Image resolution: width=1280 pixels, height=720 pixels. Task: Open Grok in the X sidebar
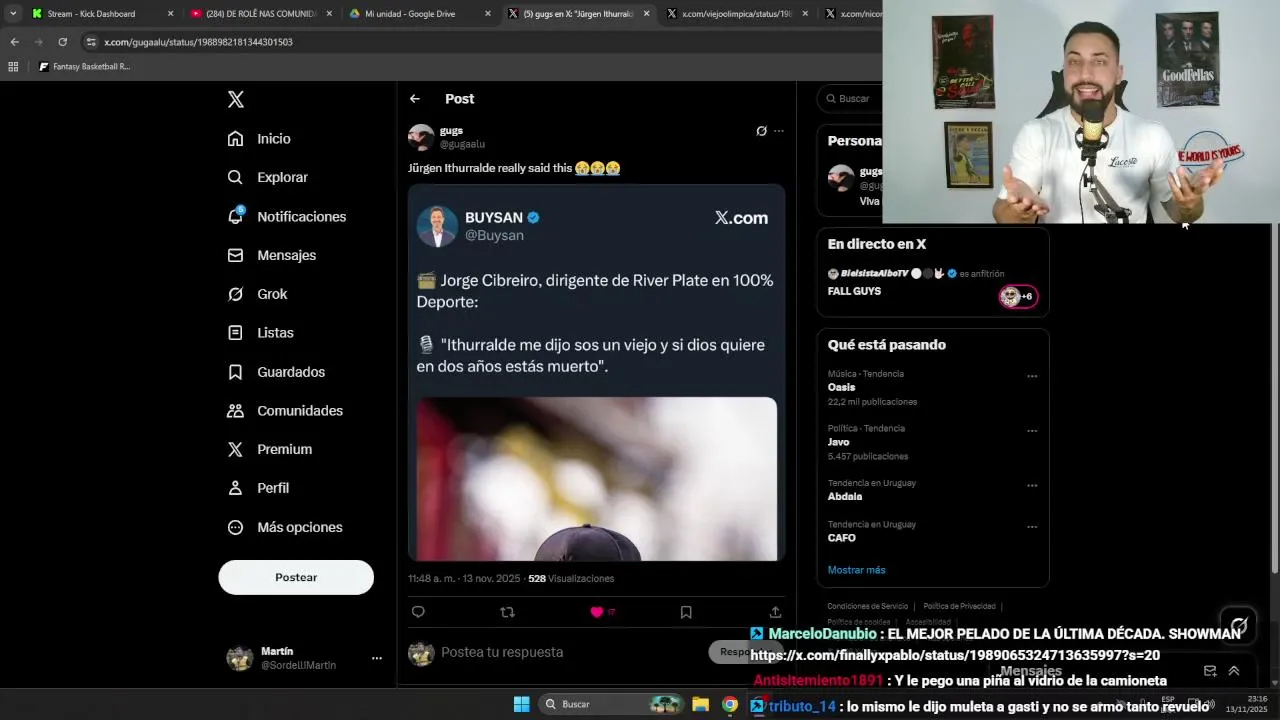tap(257, 294)
